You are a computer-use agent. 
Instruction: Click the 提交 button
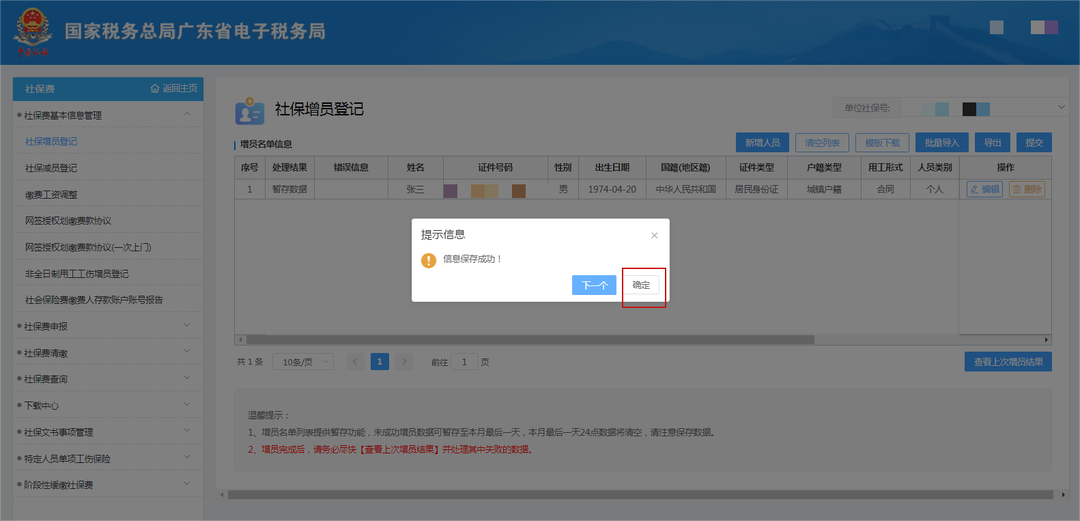(x=1034, y=143)
